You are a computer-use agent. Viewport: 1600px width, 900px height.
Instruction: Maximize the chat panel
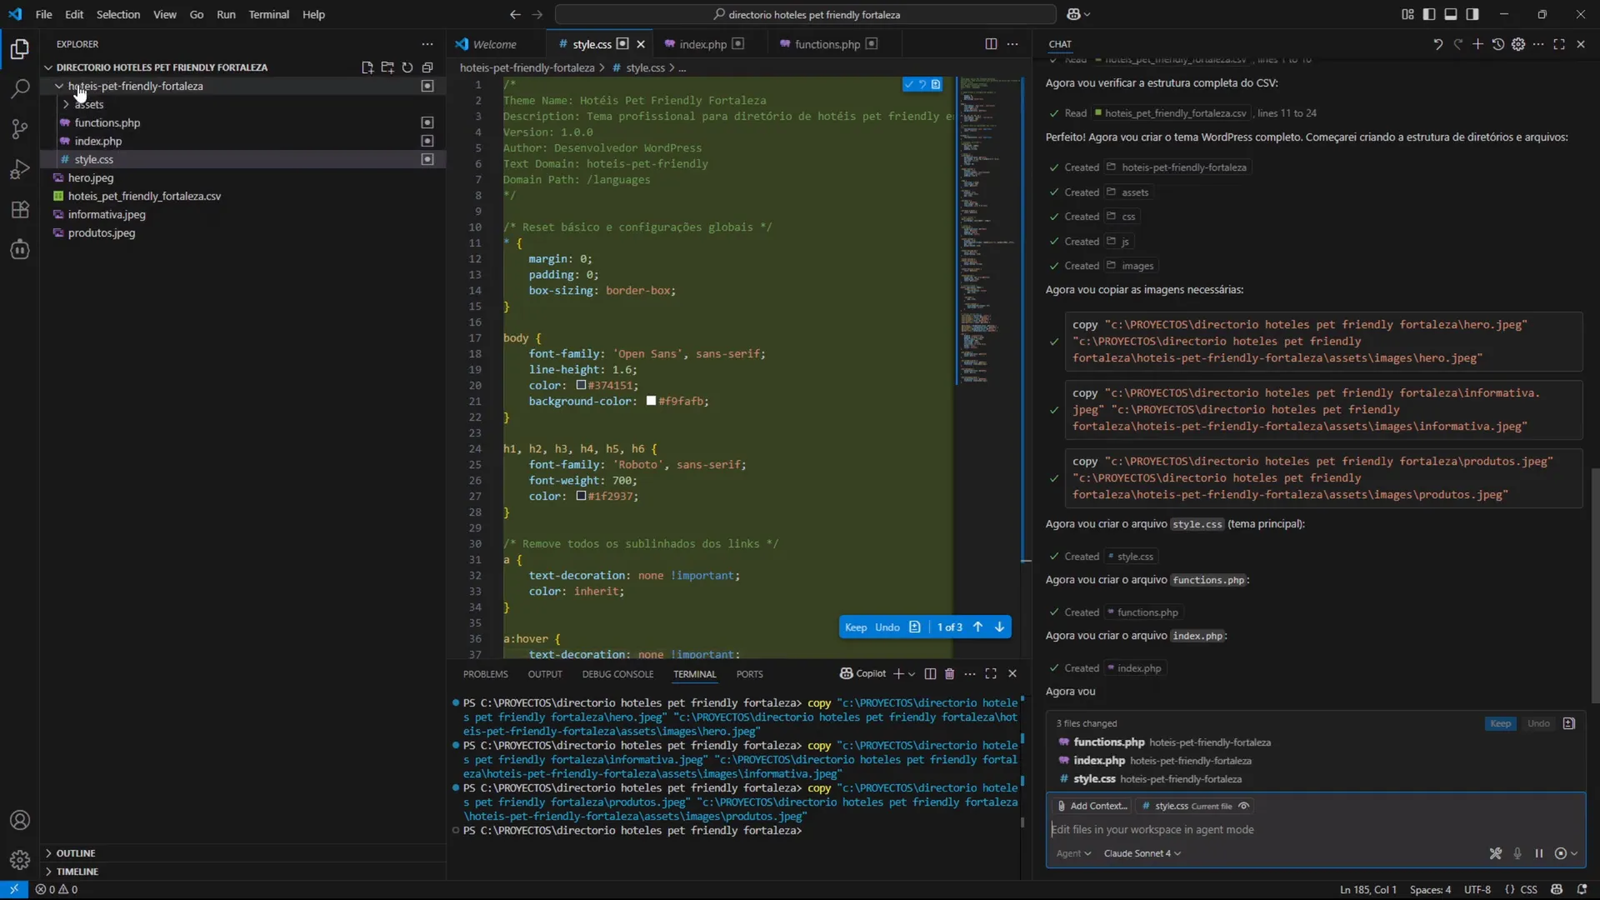tap(1559, 44)
